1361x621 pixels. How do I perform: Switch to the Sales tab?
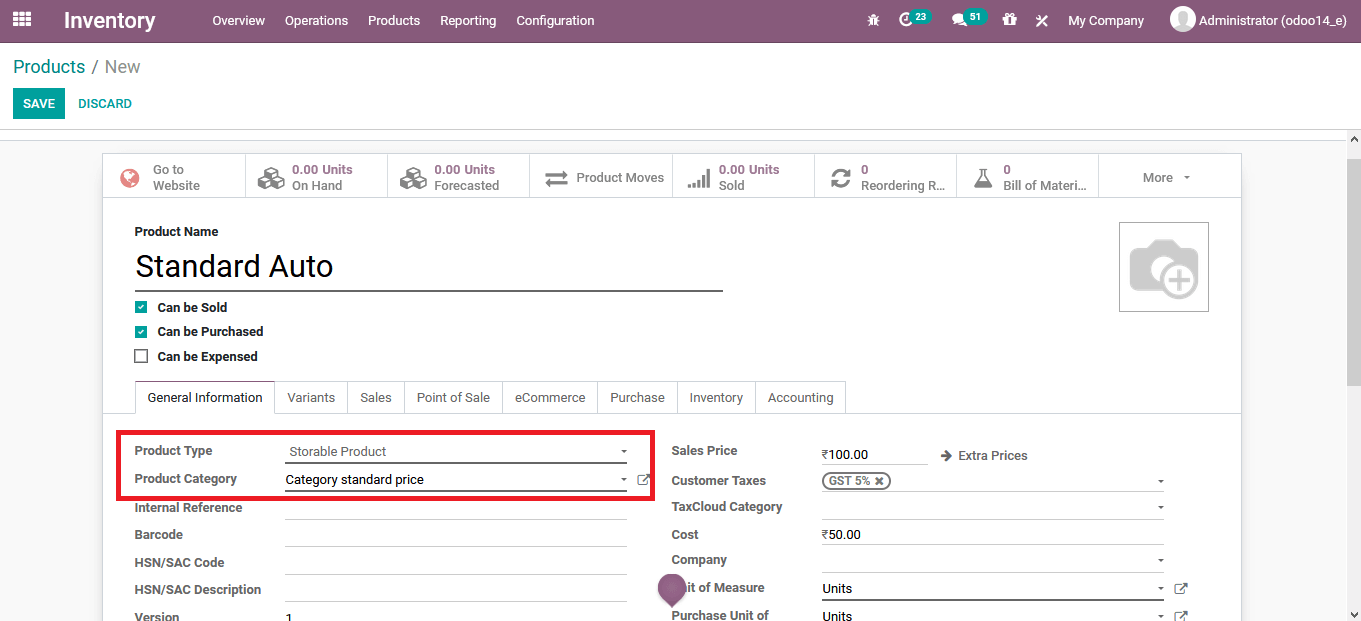pos(376,397)
